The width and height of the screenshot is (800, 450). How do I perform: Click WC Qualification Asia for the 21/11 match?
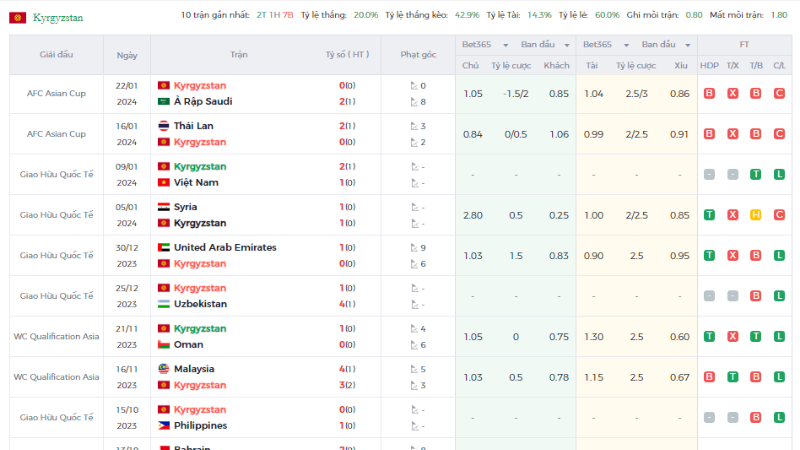[x=56, y=336]
